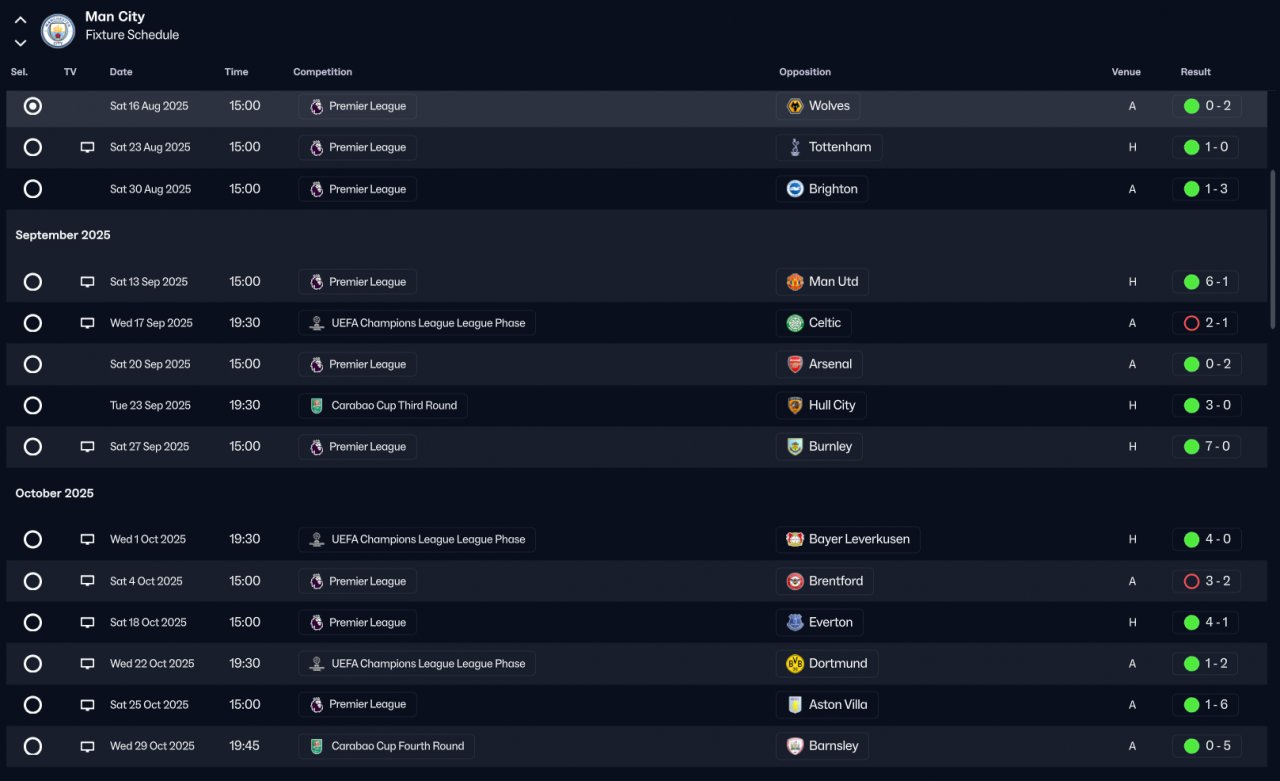Click the date Sat 30 Aug 2025
1280x781 pixels.
click(149, 189)
